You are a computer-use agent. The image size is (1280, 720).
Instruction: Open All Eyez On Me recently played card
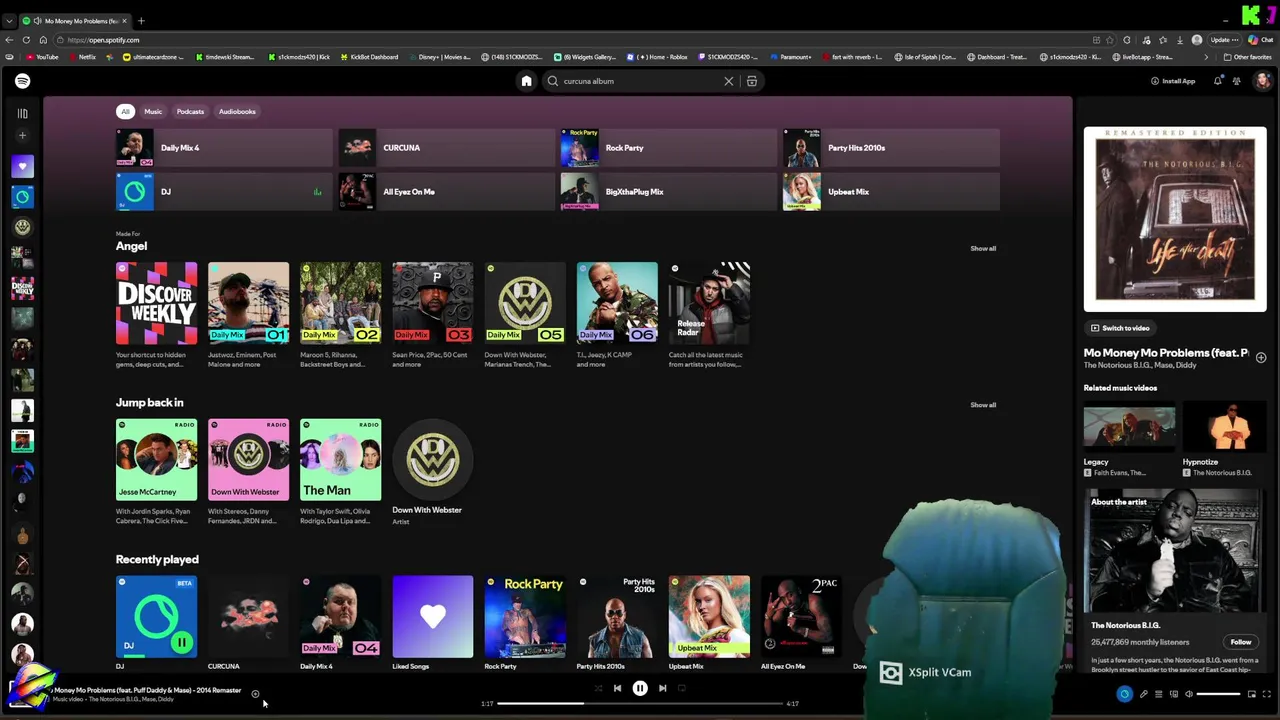pos(801,616)
